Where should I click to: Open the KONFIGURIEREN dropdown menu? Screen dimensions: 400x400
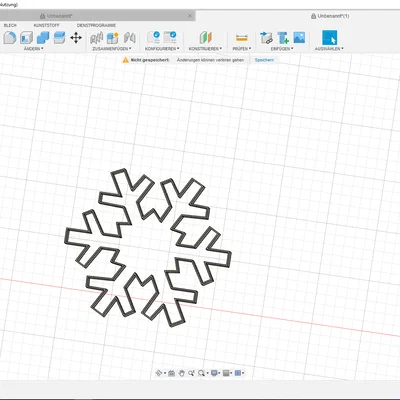(162, 49)
